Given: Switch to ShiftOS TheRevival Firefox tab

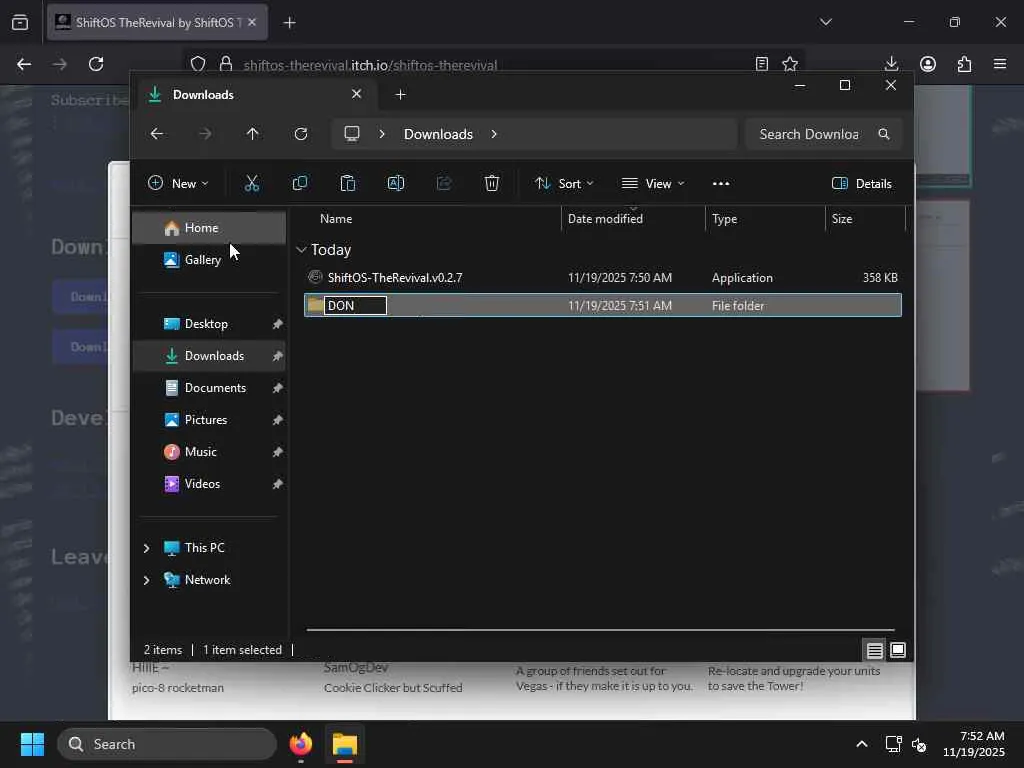Looking at the screenshot, I should (x=157, y=23).
